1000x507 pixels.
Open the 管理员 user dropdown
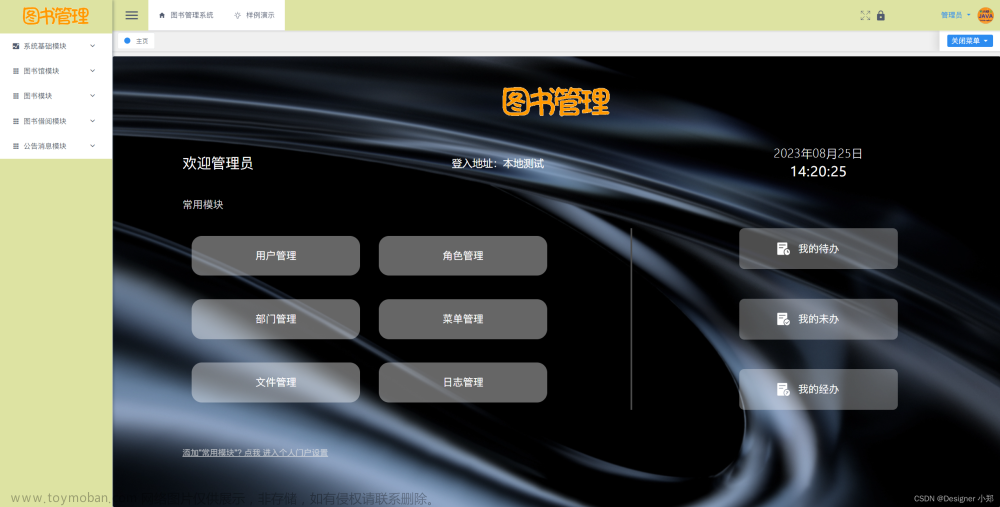(x=955, y=15)
